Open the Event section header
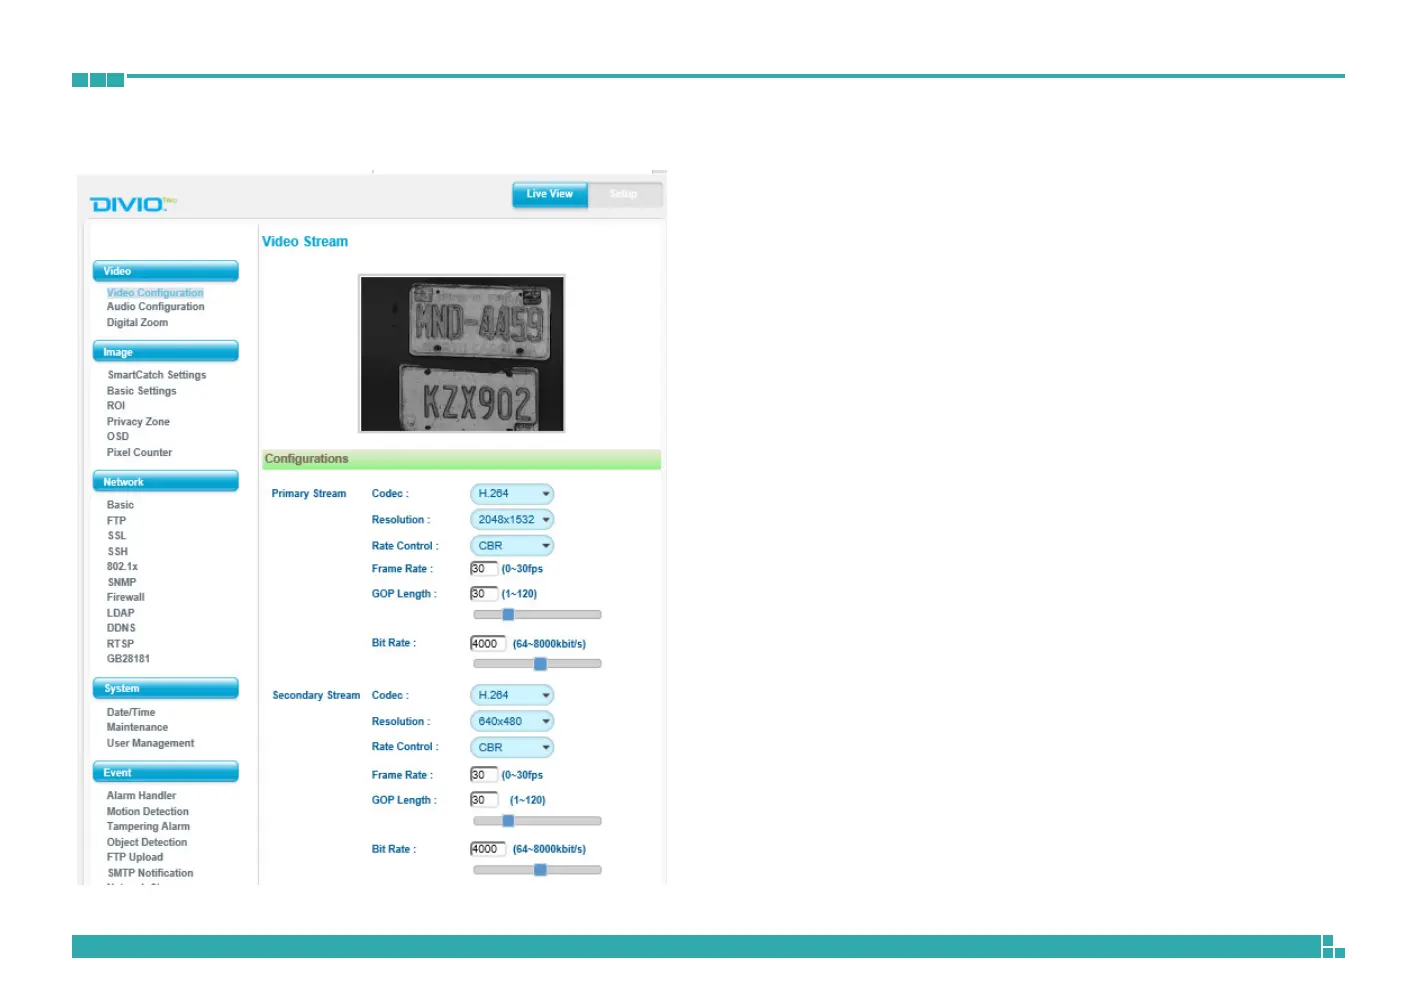Screen dimensions: 1417x998 [x=166, y=772]
